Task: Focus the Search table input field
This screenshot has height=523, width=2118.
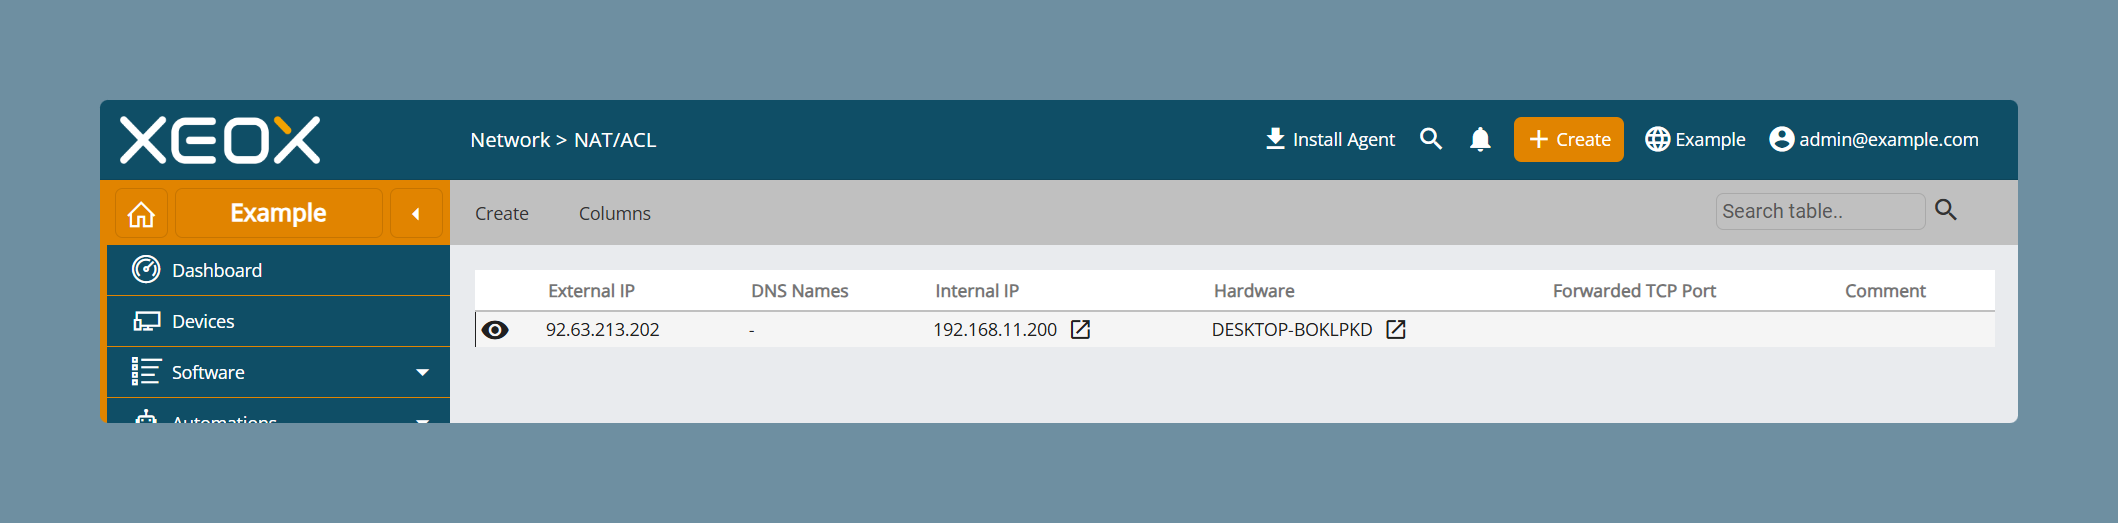Action: (1820, 211)
